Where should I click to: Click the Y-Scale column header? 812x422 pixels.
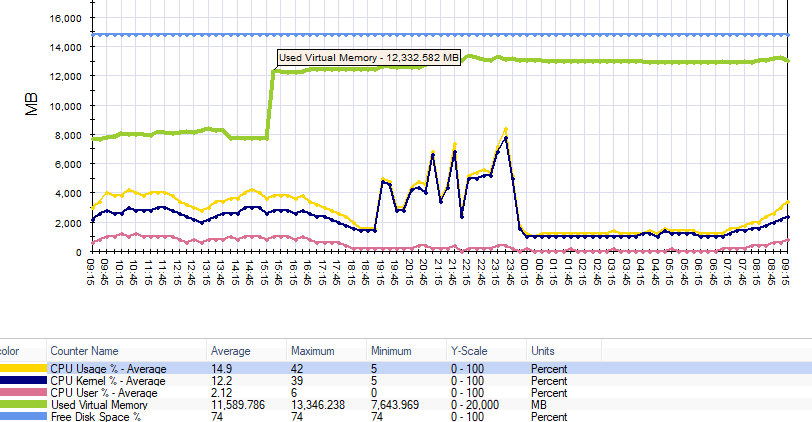470,351
